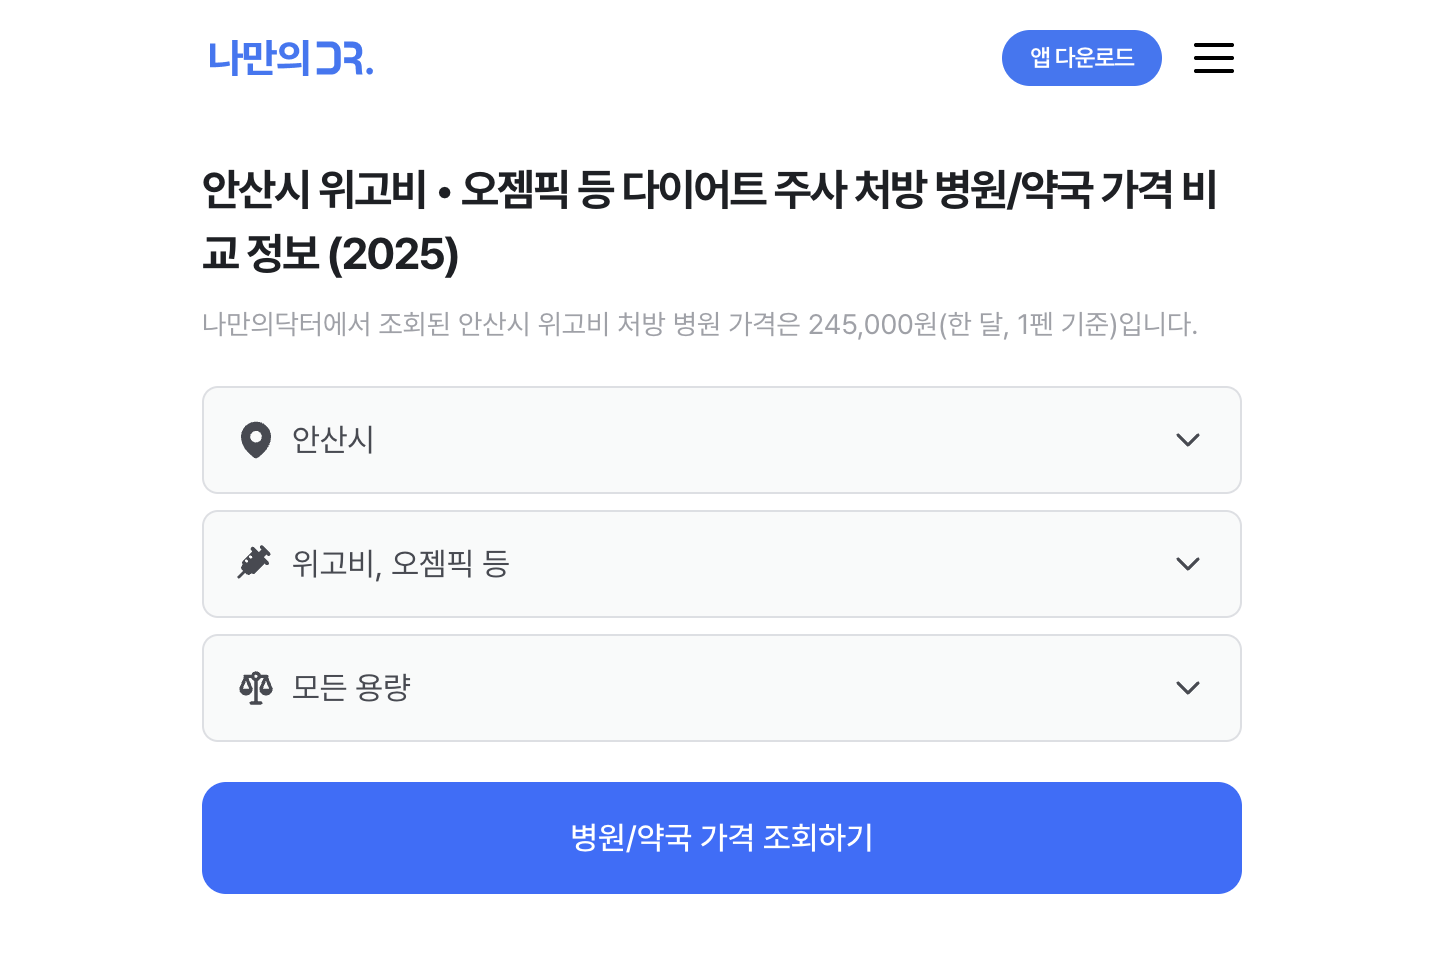Expand the 안산시 region dropdown
This screenshot has height=954, width=1436.
point(722,440)
